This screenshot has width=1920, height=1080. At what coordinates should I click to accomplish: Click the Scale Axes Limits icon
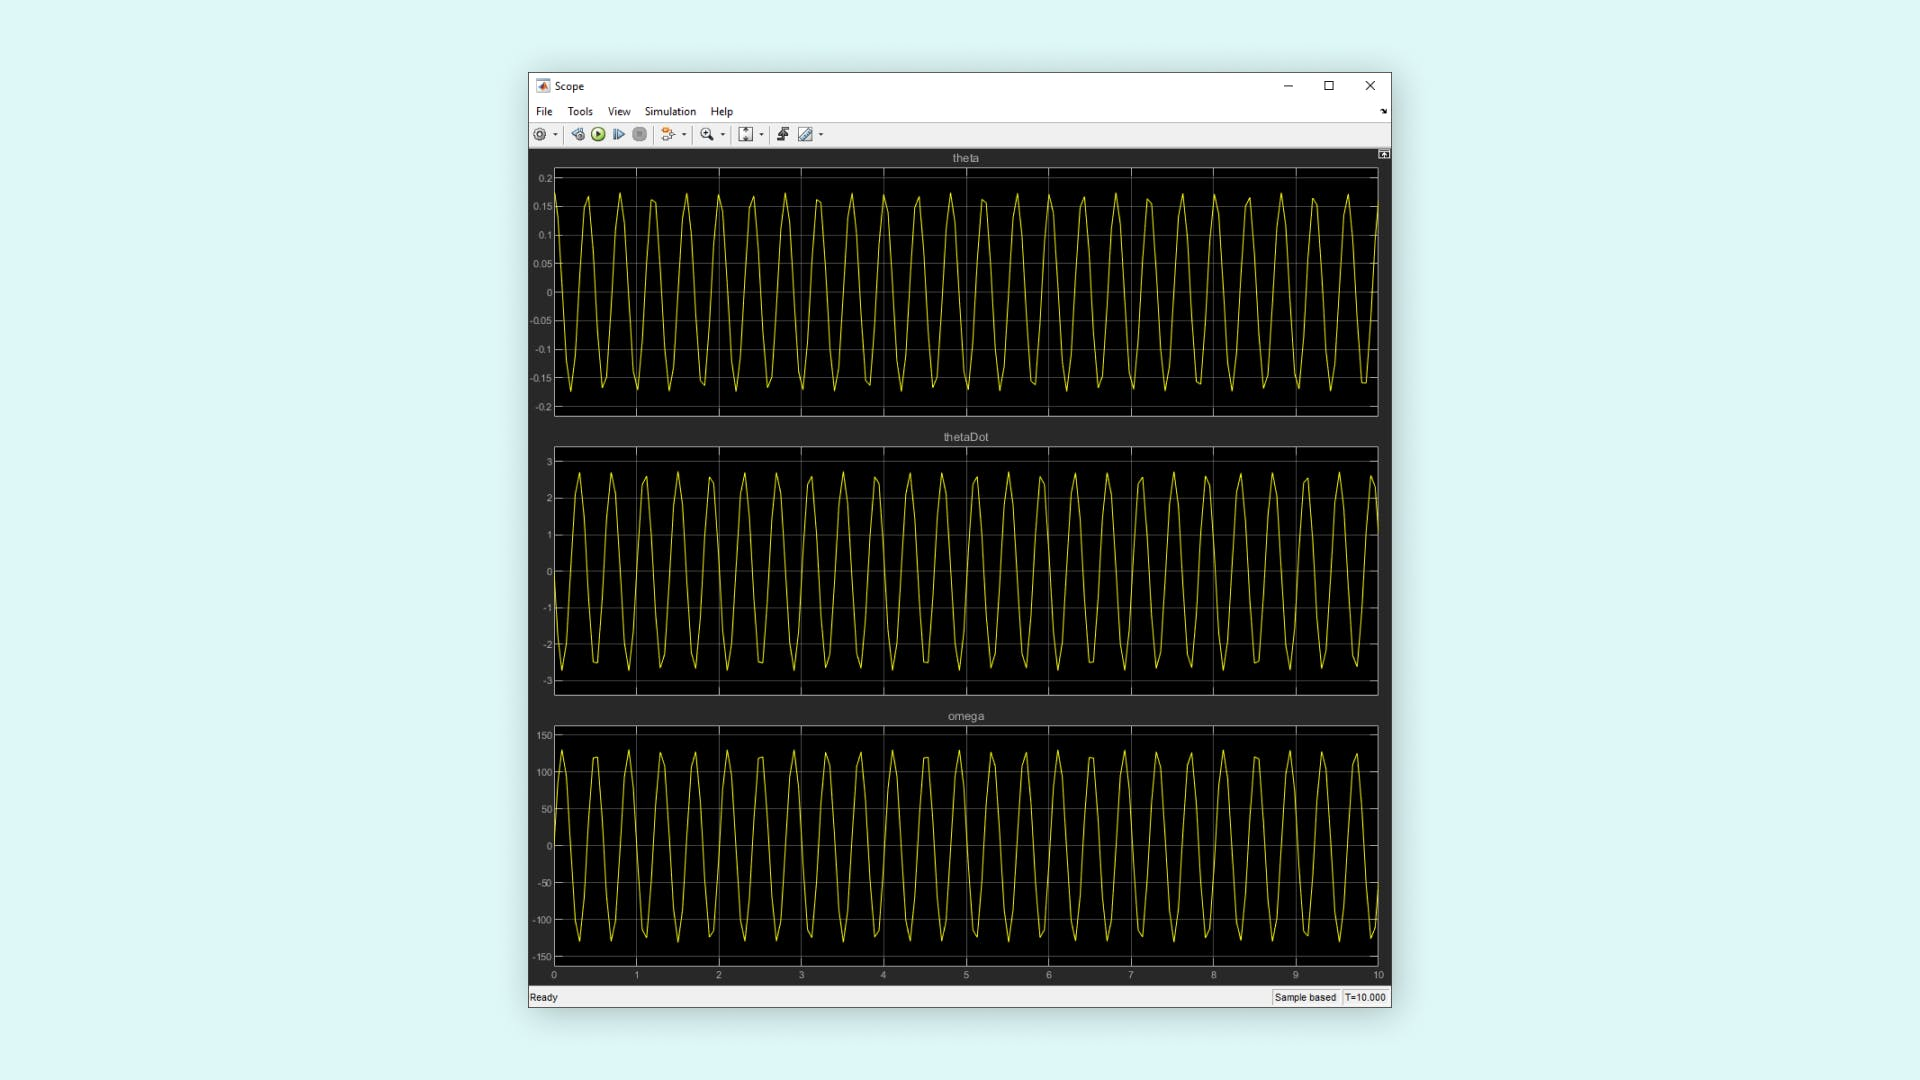coord(746,134)
